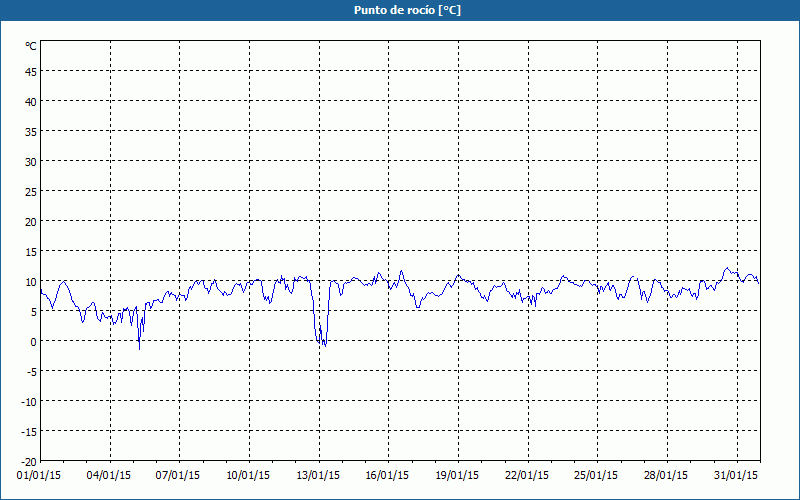
Task: Click the date label 28/01/15
Action: 666,476
